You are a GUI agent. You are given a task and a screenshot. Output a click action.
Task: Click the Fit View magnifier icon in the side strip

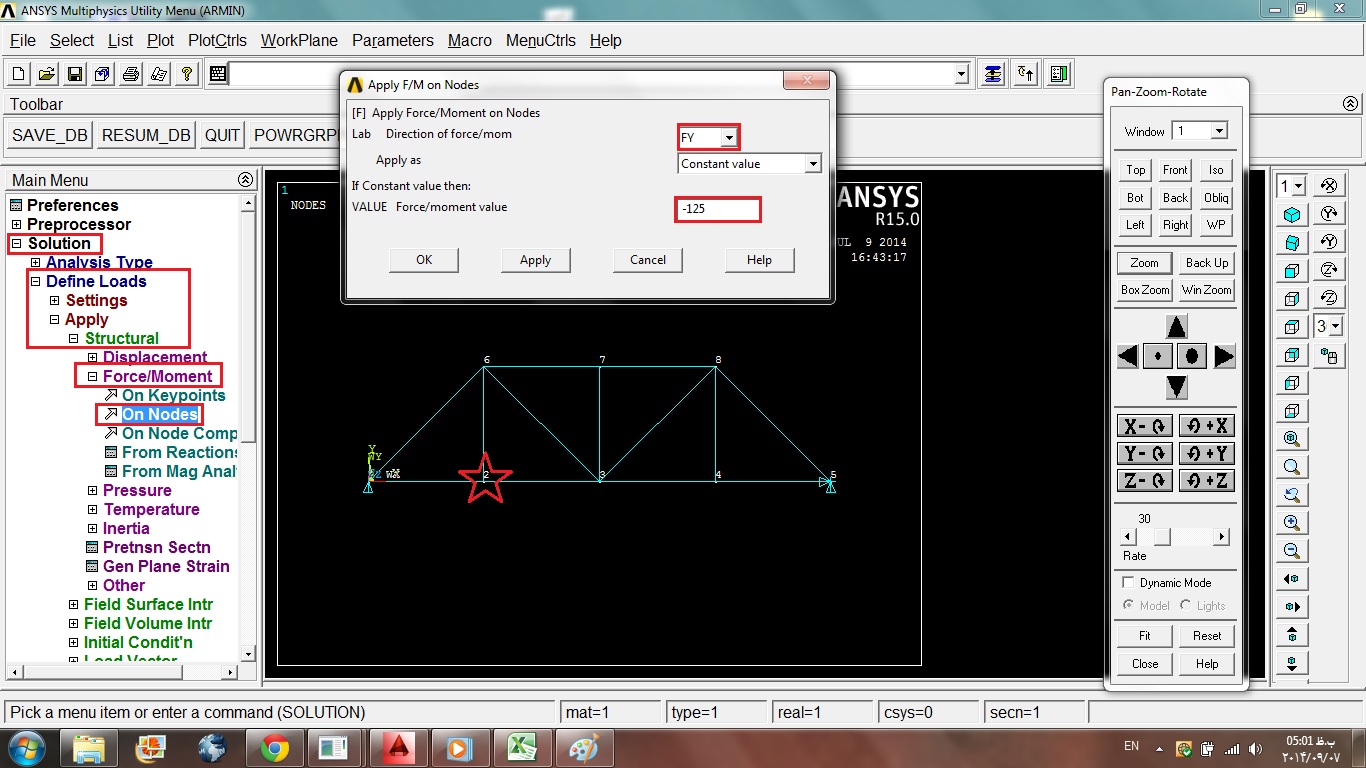(x=1292, y=439)
